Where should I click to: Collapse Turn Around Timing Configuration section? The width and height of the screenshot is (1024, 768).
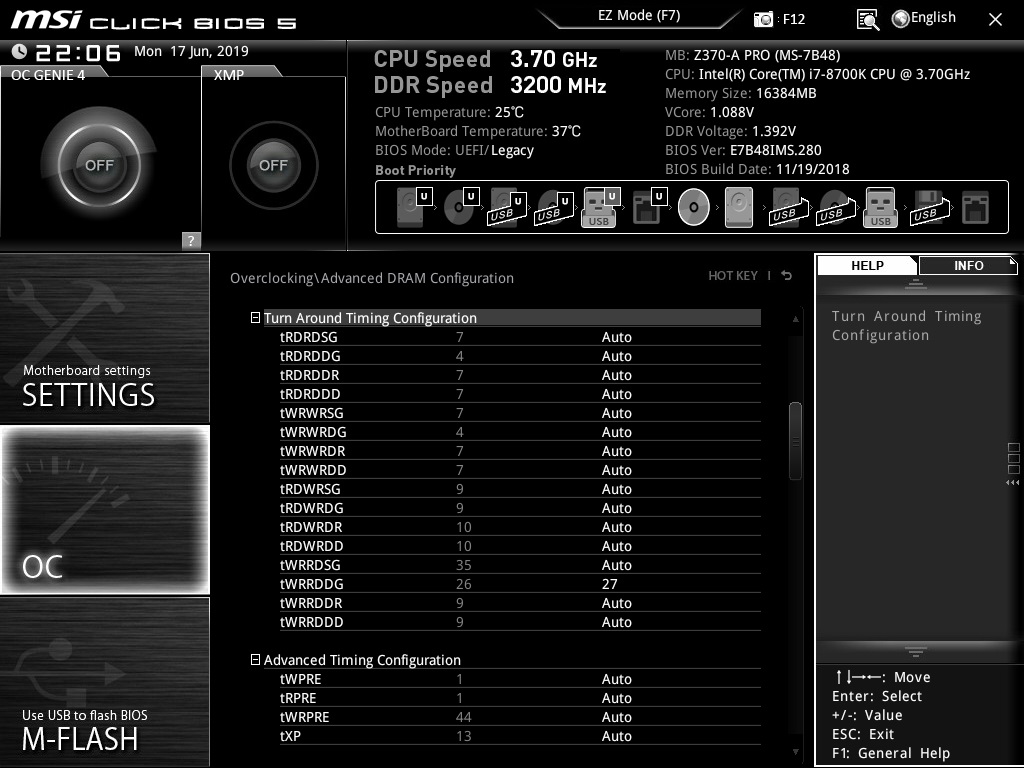[255, 318]
